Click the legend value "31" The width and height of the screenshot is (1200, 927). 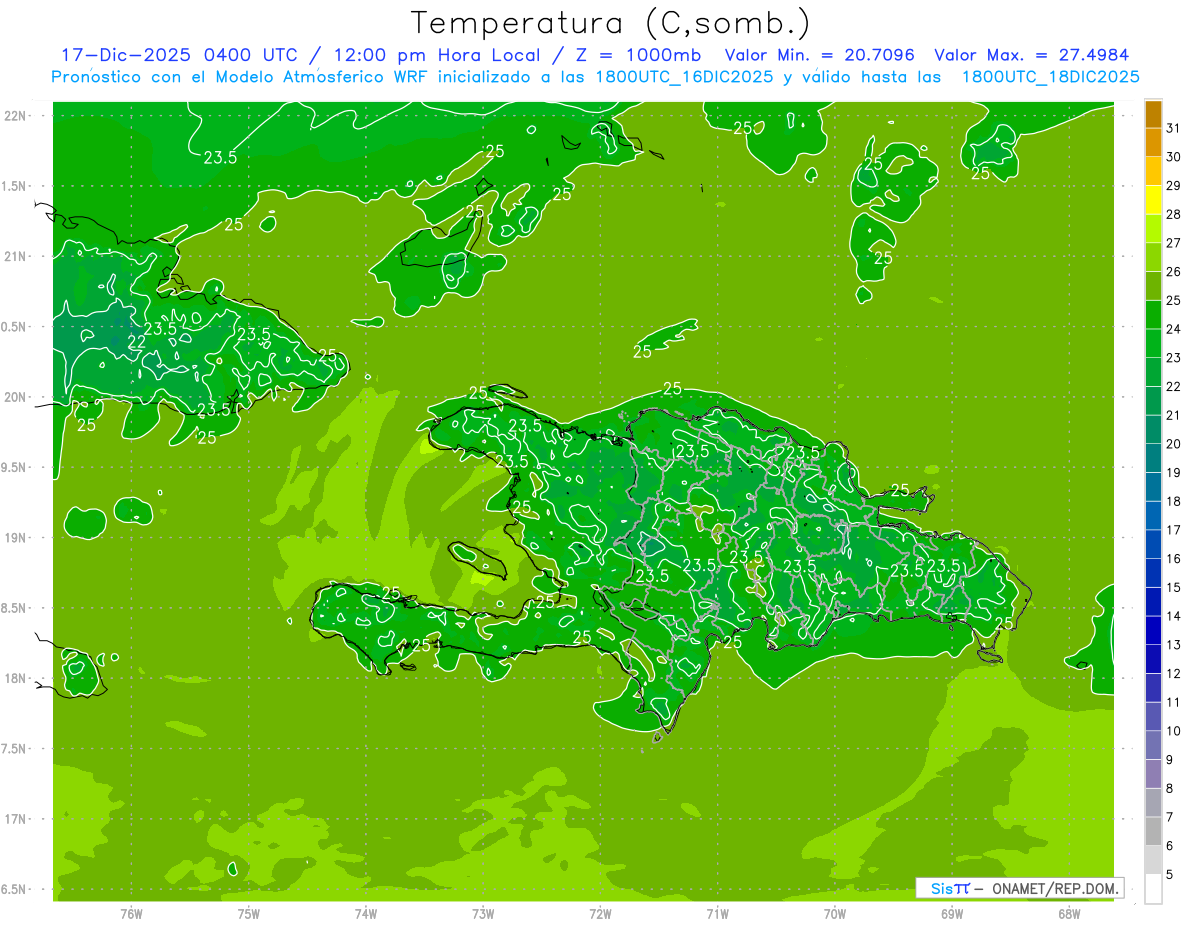point(1174,128)
